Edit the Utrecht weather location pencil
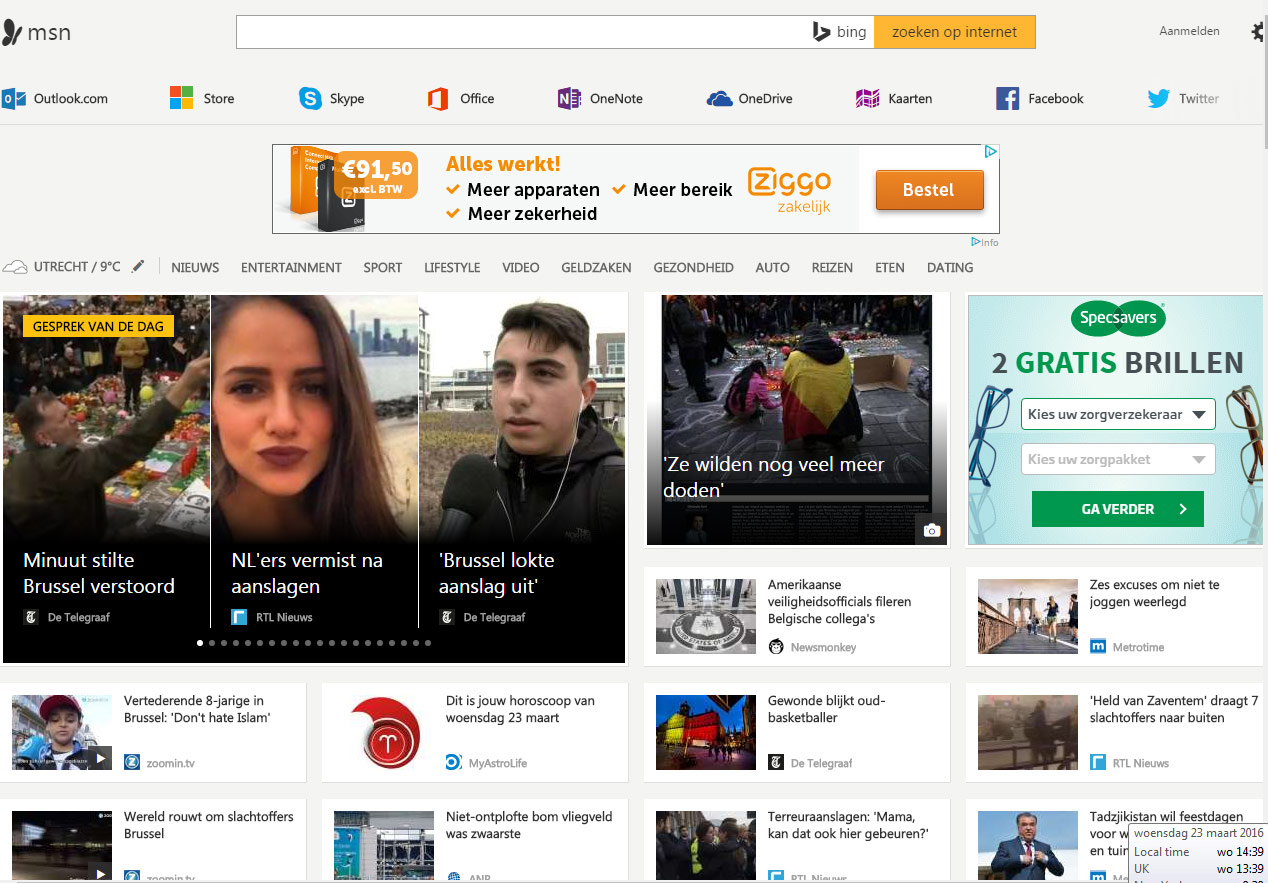This screenshot has width=1268, height=883. [138, 266]
